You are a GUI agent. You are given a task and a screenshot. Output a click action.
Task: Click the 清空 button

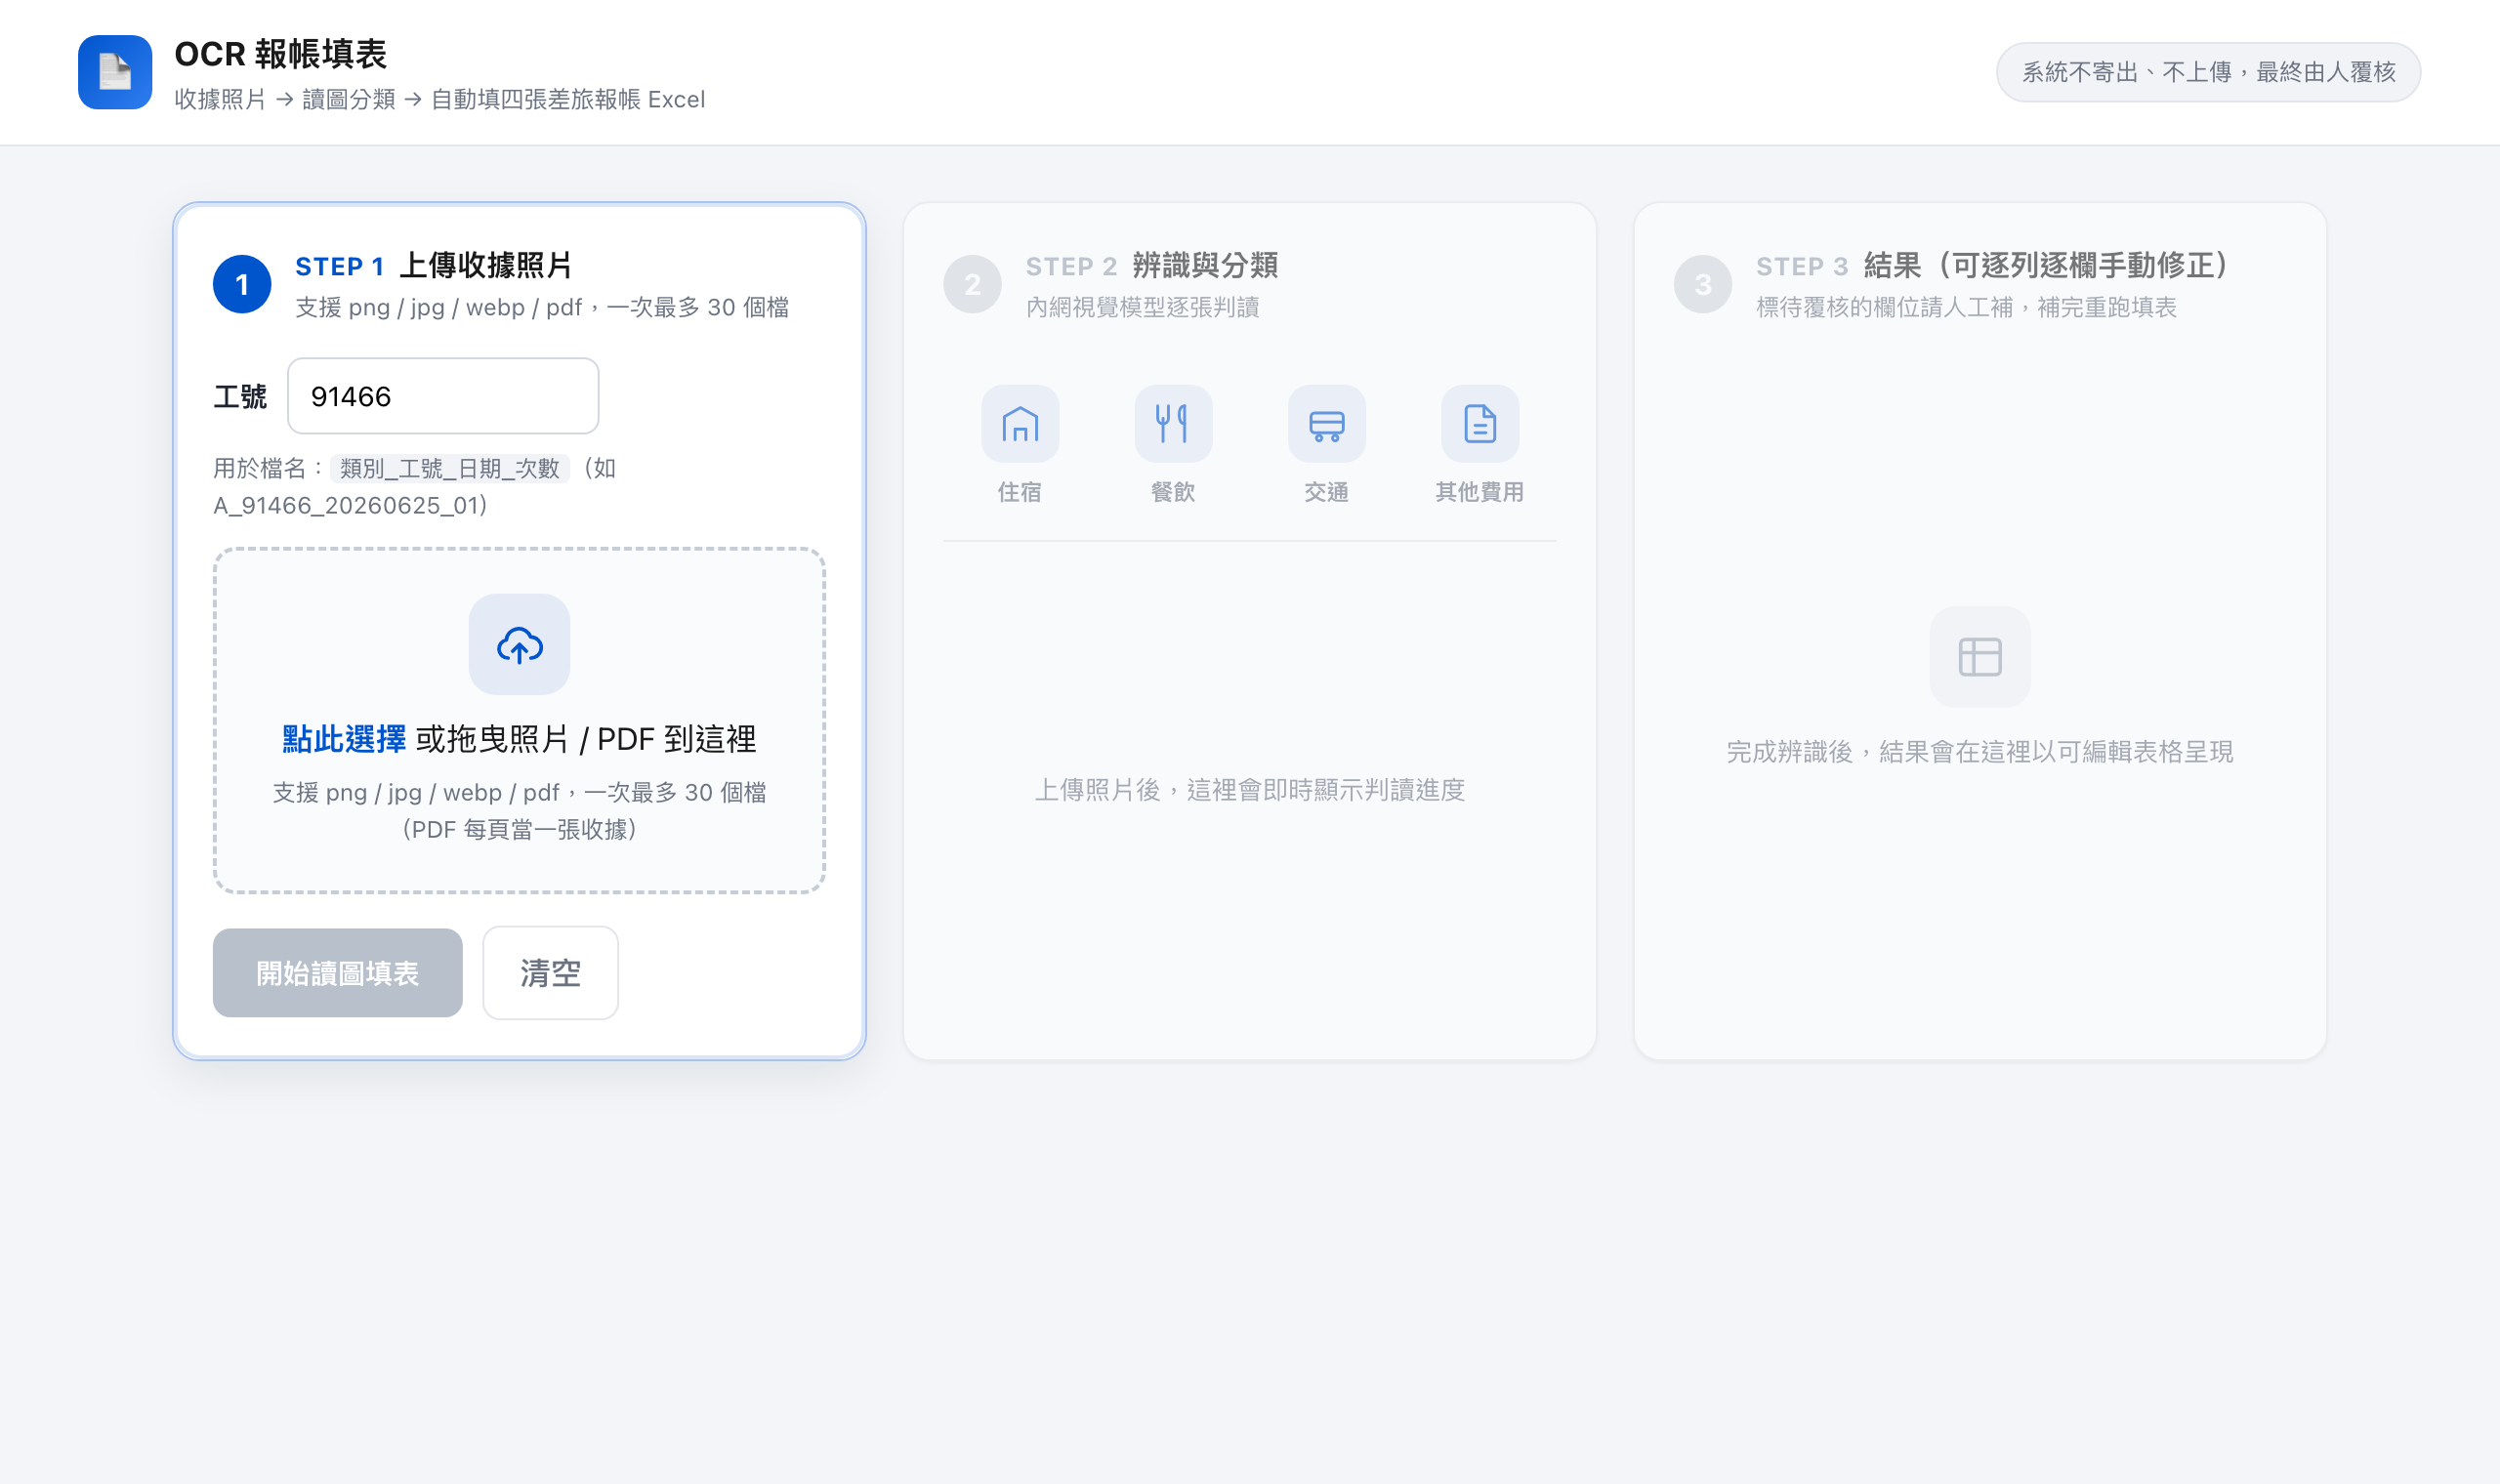coord(550,973)
